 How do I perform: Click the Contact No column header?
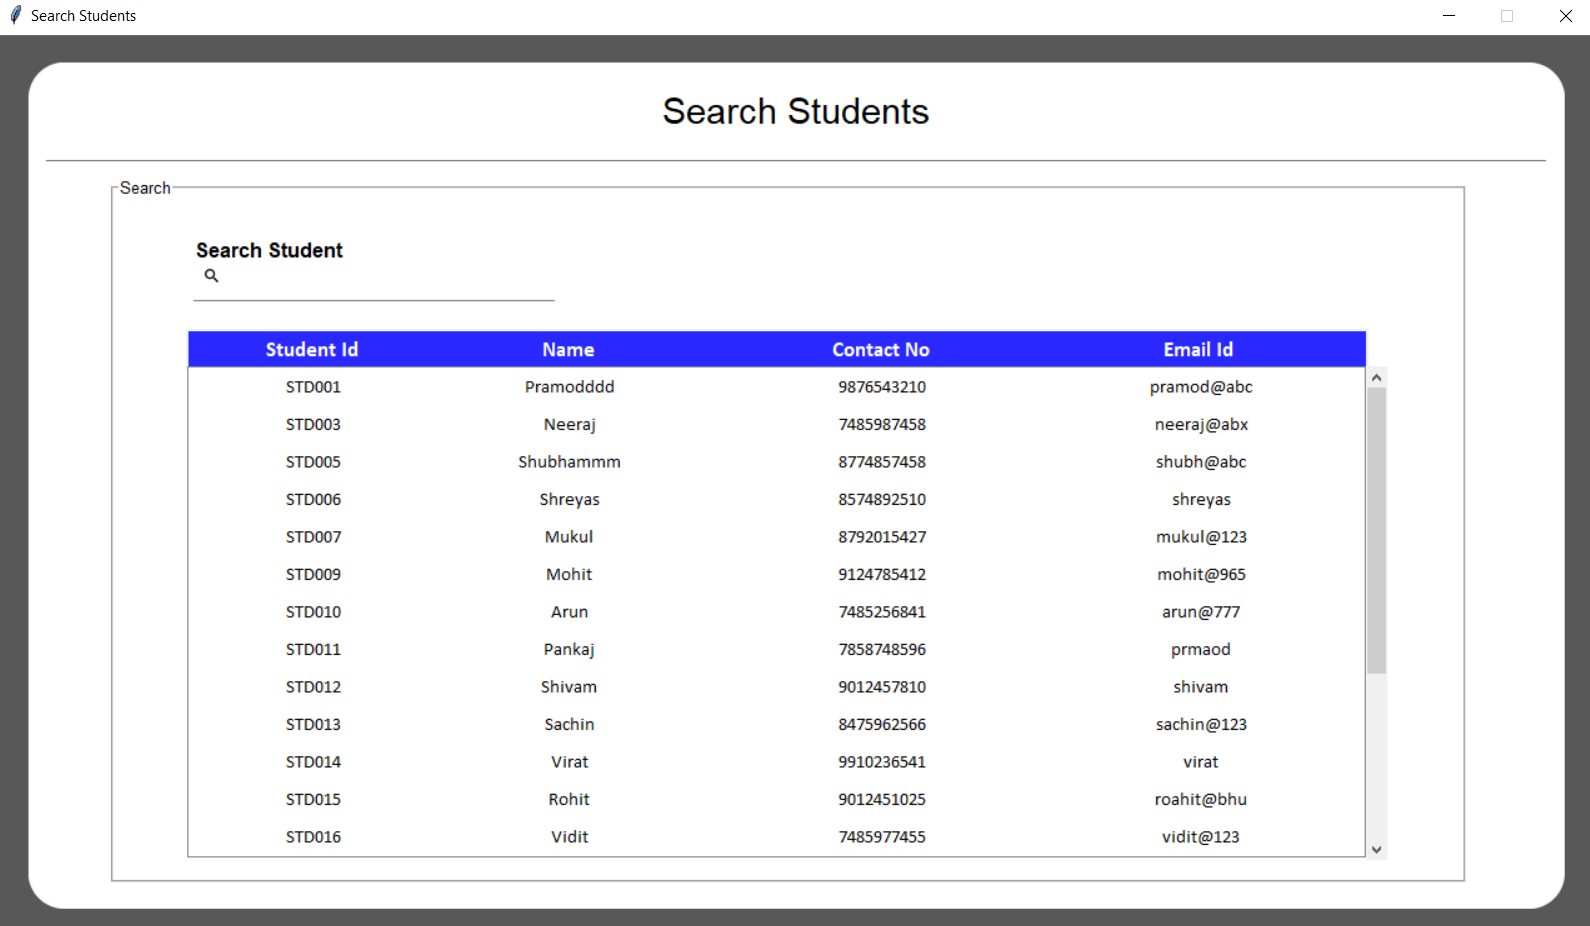881,350
